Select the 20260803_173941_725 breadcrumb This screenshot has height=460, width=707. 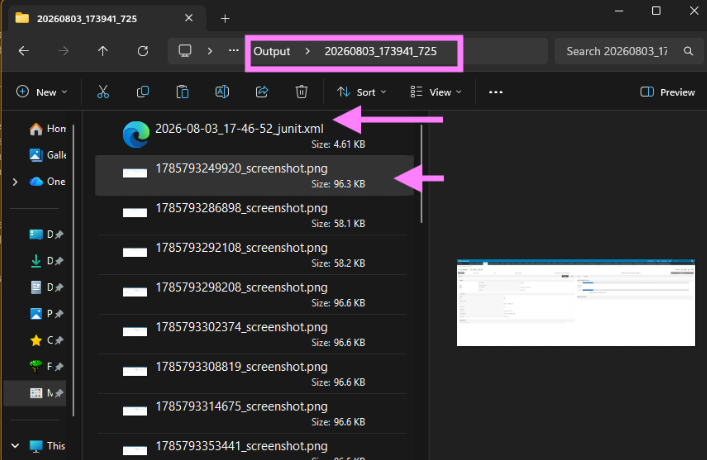click(x=381, y=51)
